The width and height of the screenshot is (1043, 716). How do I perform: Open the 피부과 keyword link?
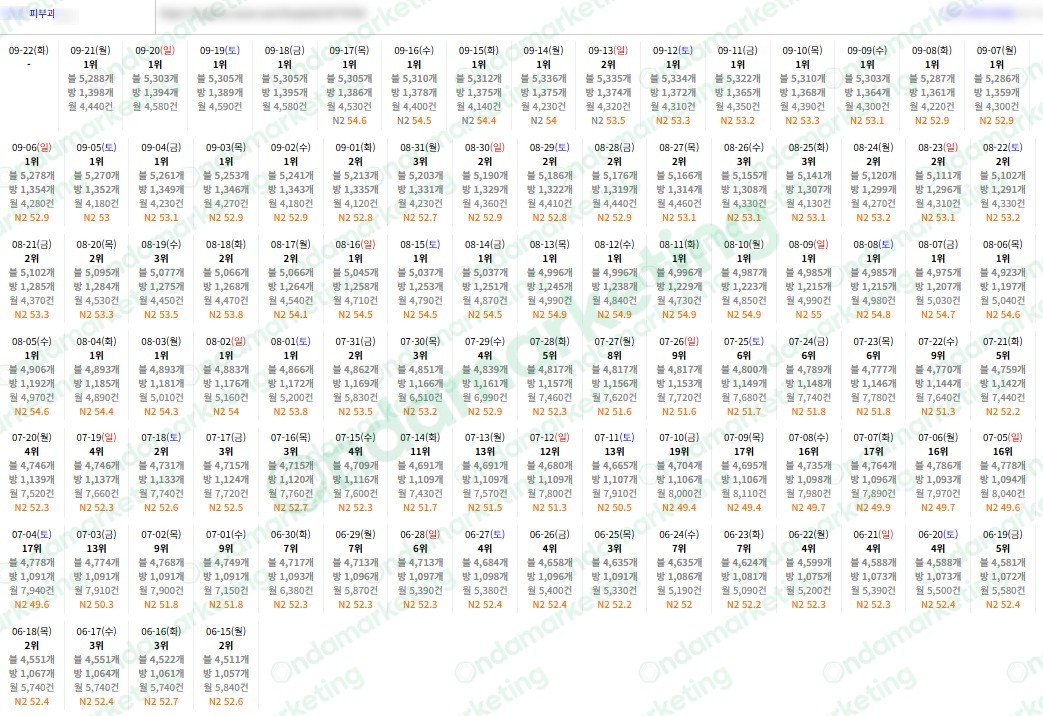(43, 13)
